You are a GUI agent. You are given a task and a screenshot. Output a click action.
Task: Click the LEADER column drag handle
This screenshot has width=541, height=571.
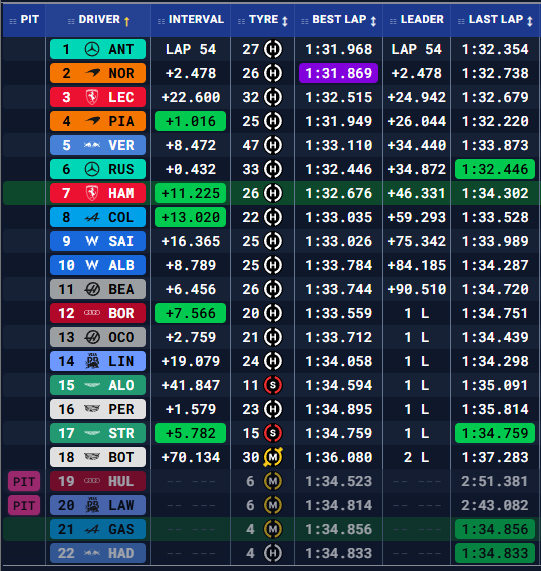(393, 21)
